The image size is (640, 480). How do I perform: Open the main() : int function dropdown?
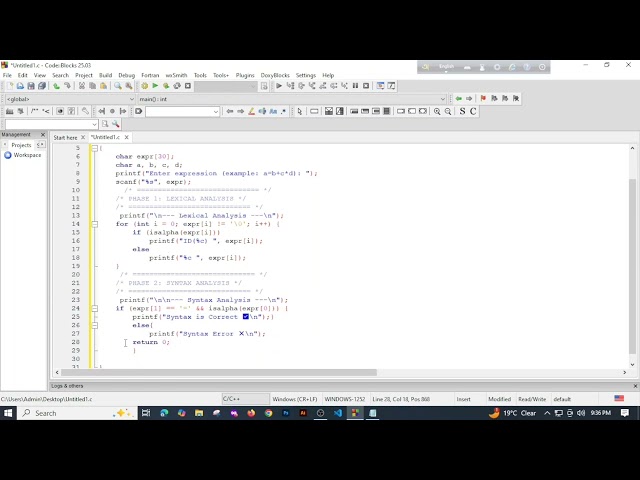point(292,99)
